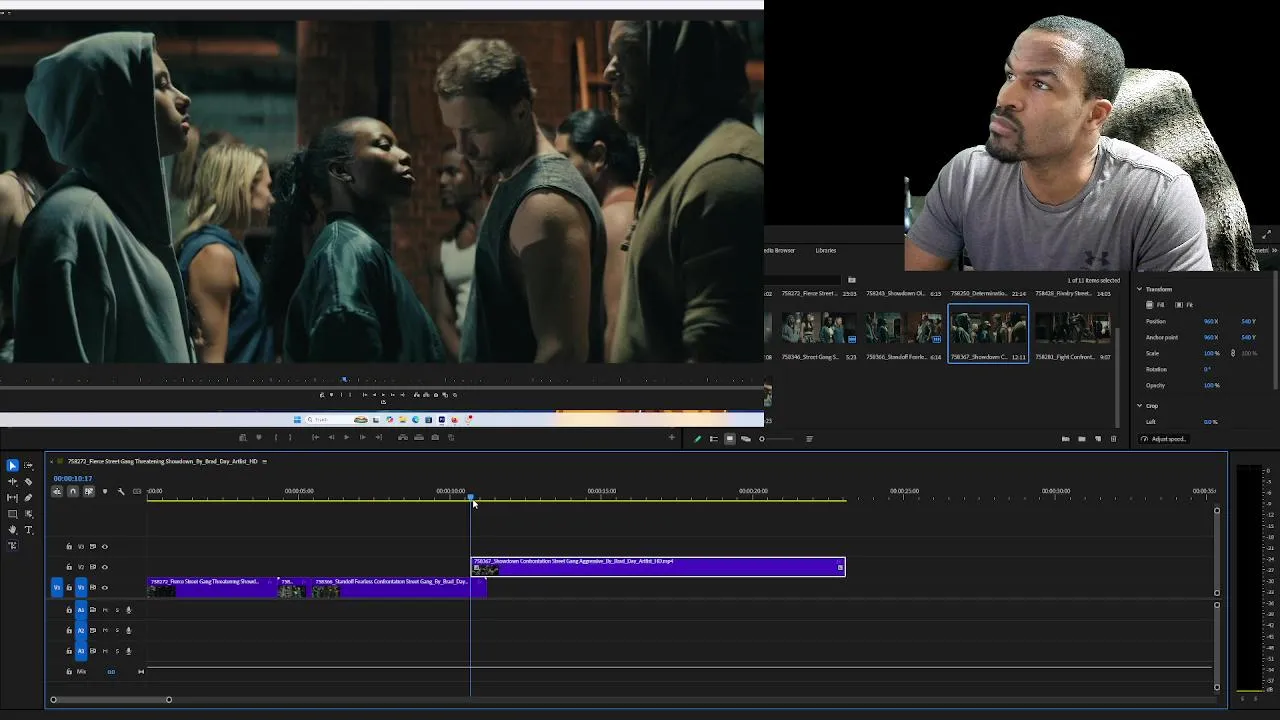
Task: Play the source monitor clip
Action: point(346,437)
